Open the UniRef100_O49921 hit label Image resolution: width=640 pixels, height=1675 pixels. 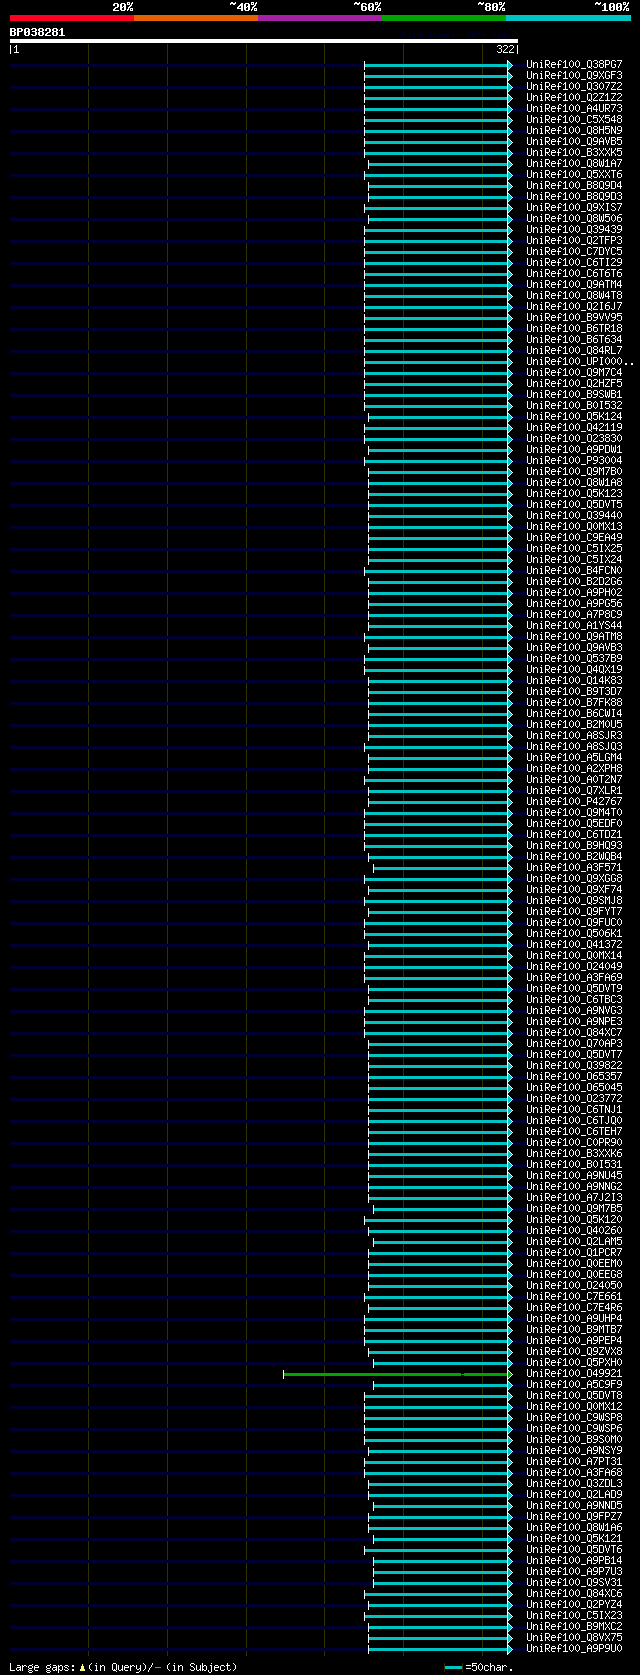pos(574,1374)
